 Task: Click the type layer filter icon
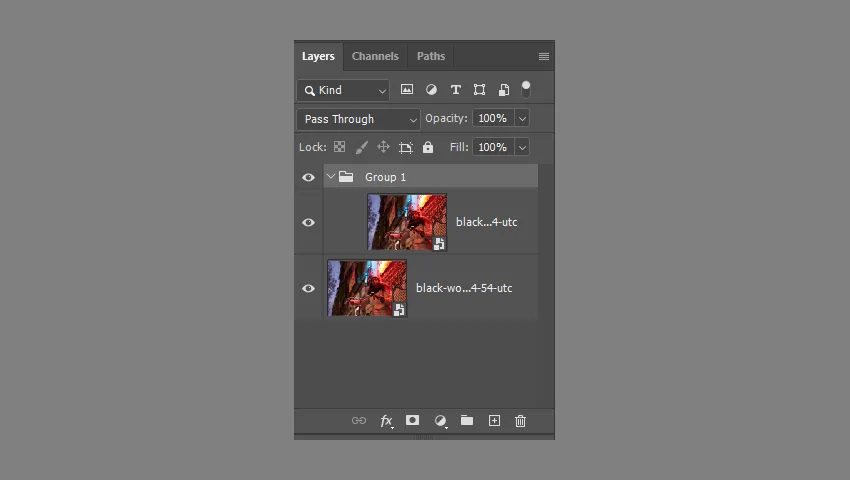(x=455, y=90)
